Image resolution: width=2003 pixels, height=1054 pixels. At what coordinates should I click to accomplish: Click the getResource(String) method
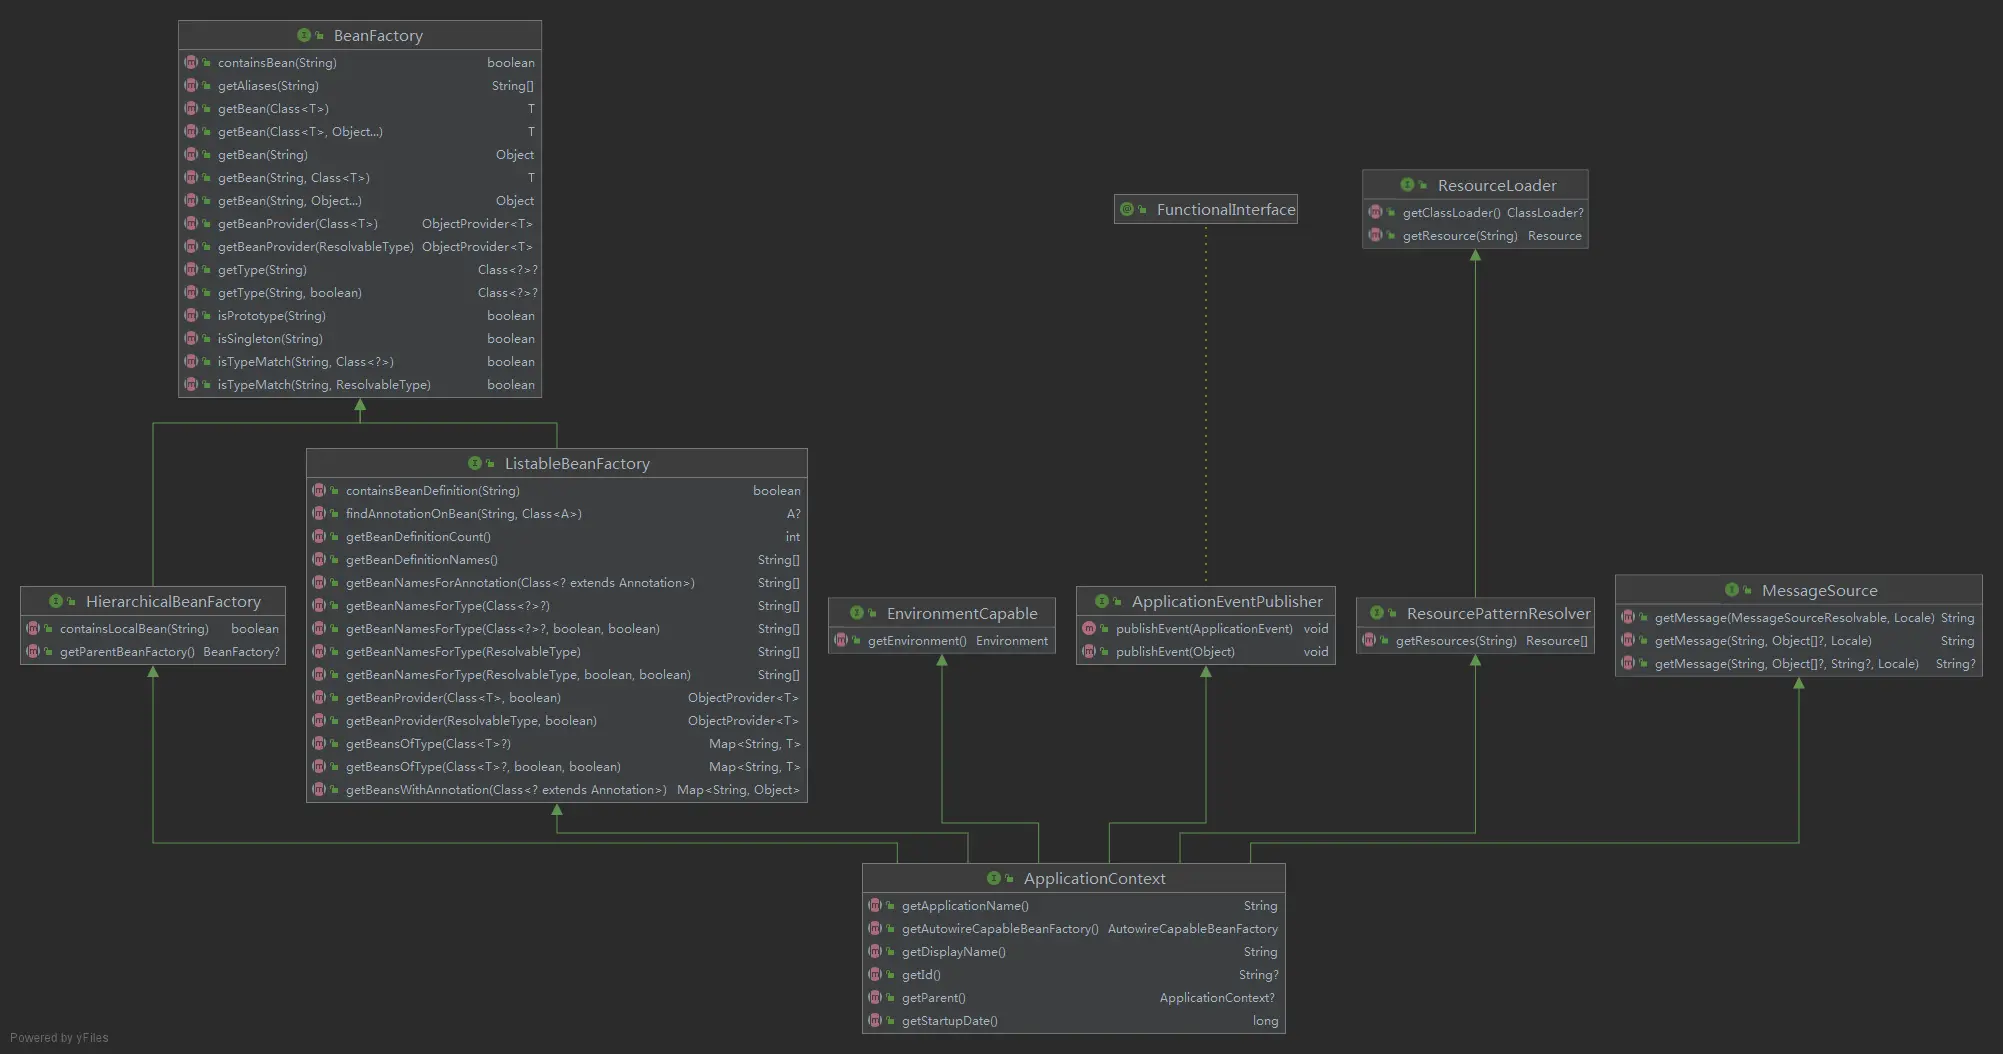(1460, 235)
